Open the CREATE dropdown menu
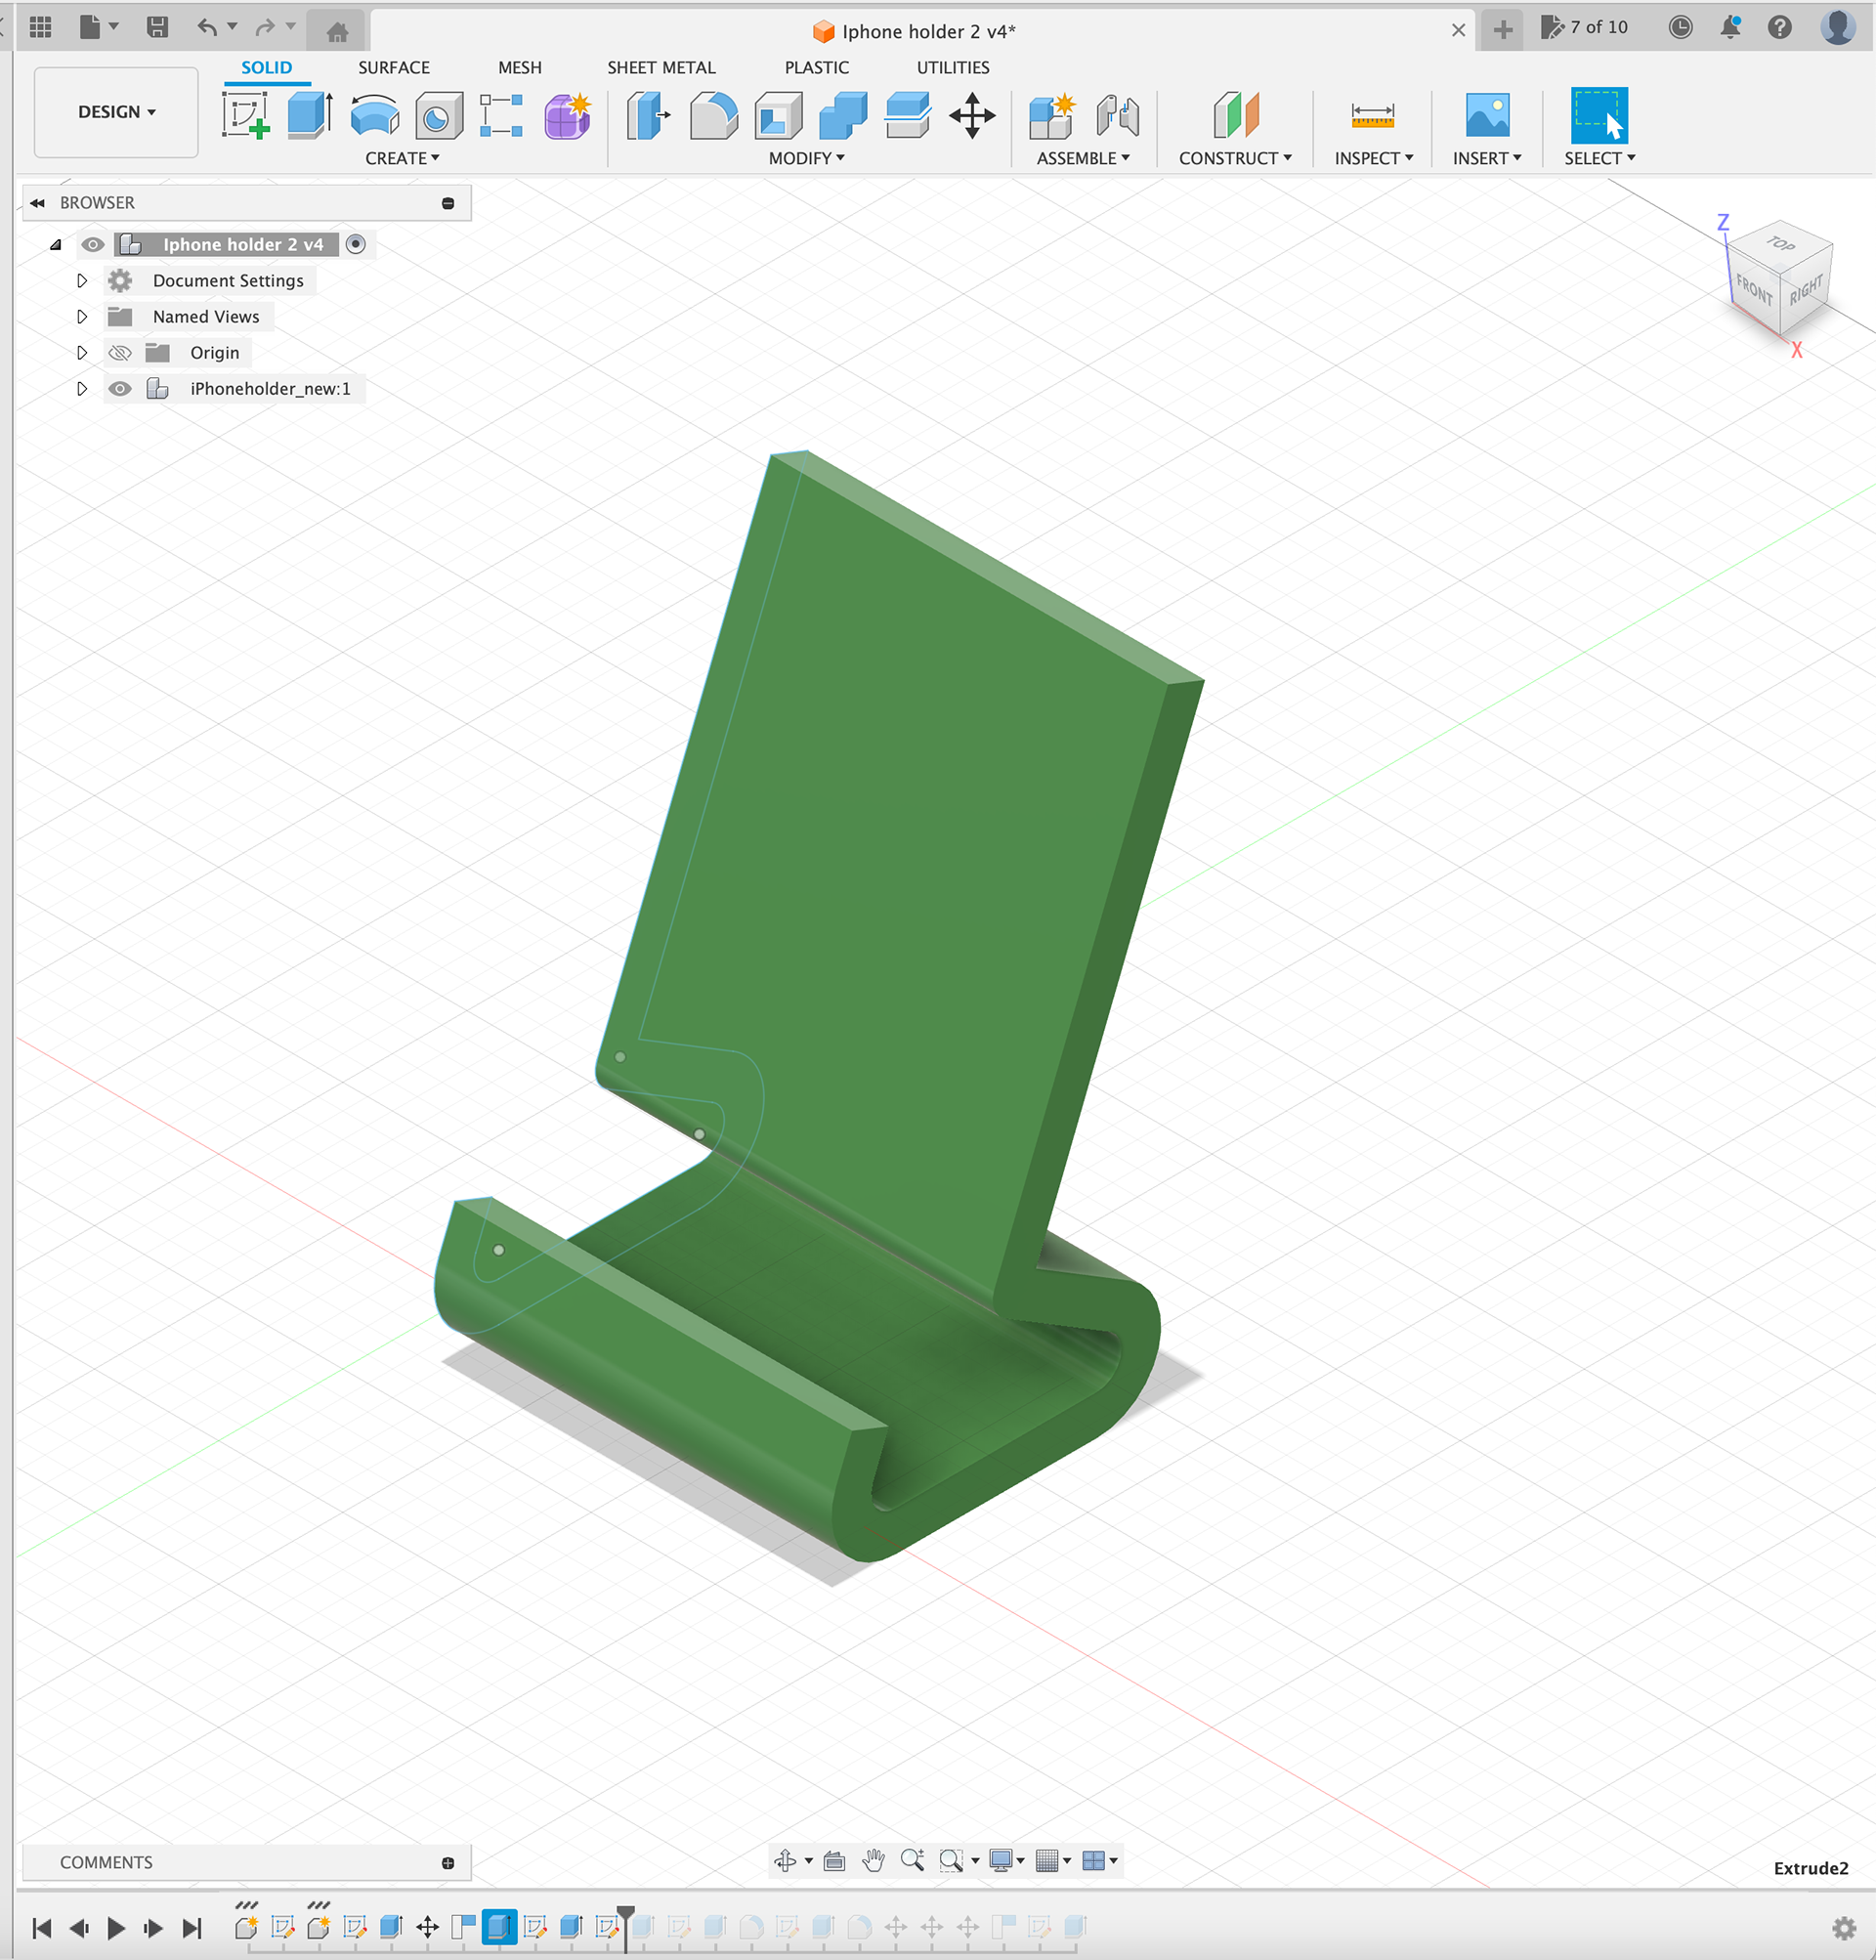This screenshot has width=1876, height=1960. [402, 158]
